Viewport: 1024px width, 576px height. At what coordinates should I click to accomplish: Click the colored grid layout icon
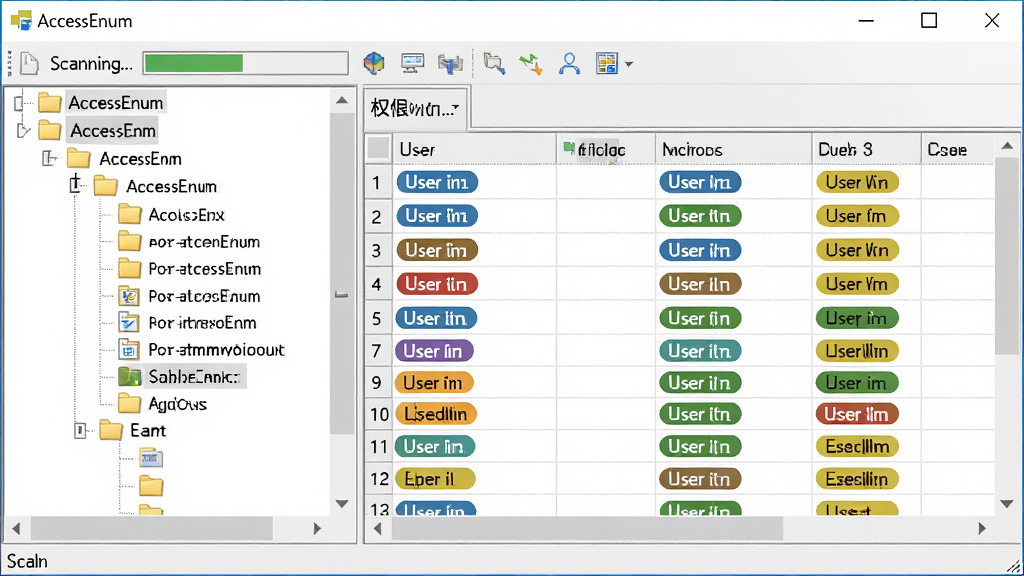[x=607, y=63]
